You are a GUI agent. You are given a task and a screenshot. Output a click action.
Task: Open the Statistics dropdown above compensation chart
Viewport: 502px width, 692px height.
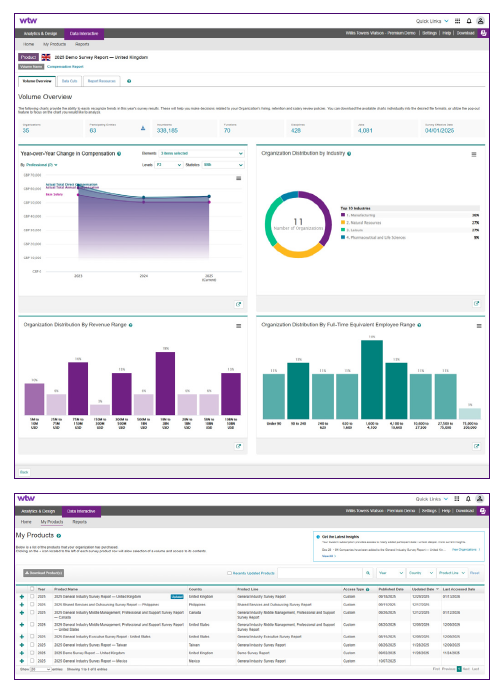[223, 165]
